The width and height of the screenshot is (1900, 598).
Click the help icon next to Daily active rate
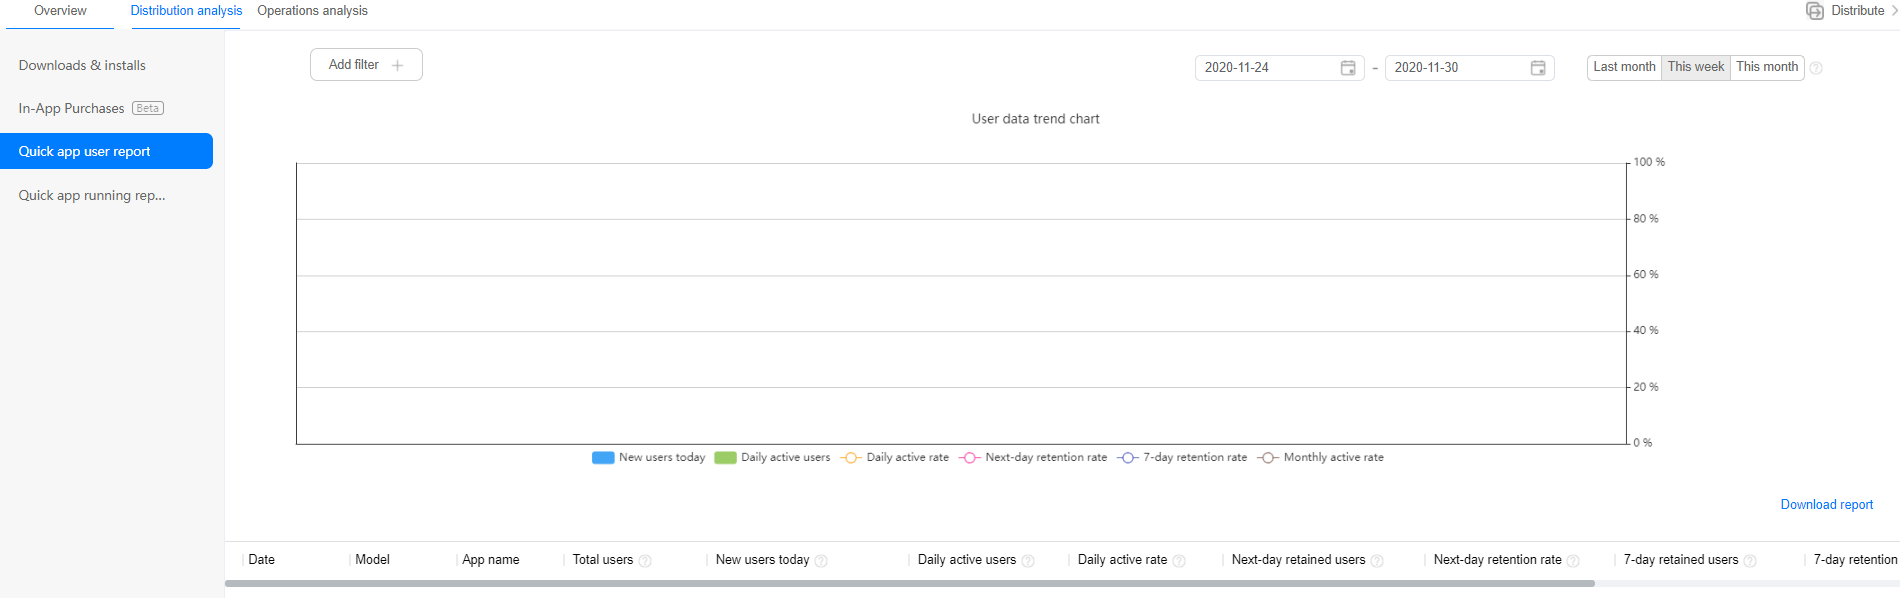[x=1179, y=561]
